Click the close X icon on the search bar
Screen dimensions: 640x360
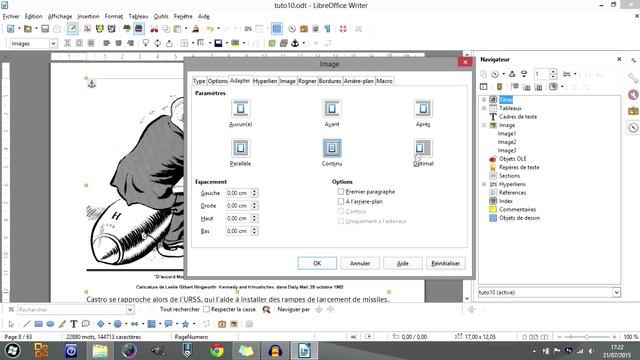[x=11, y=309]
